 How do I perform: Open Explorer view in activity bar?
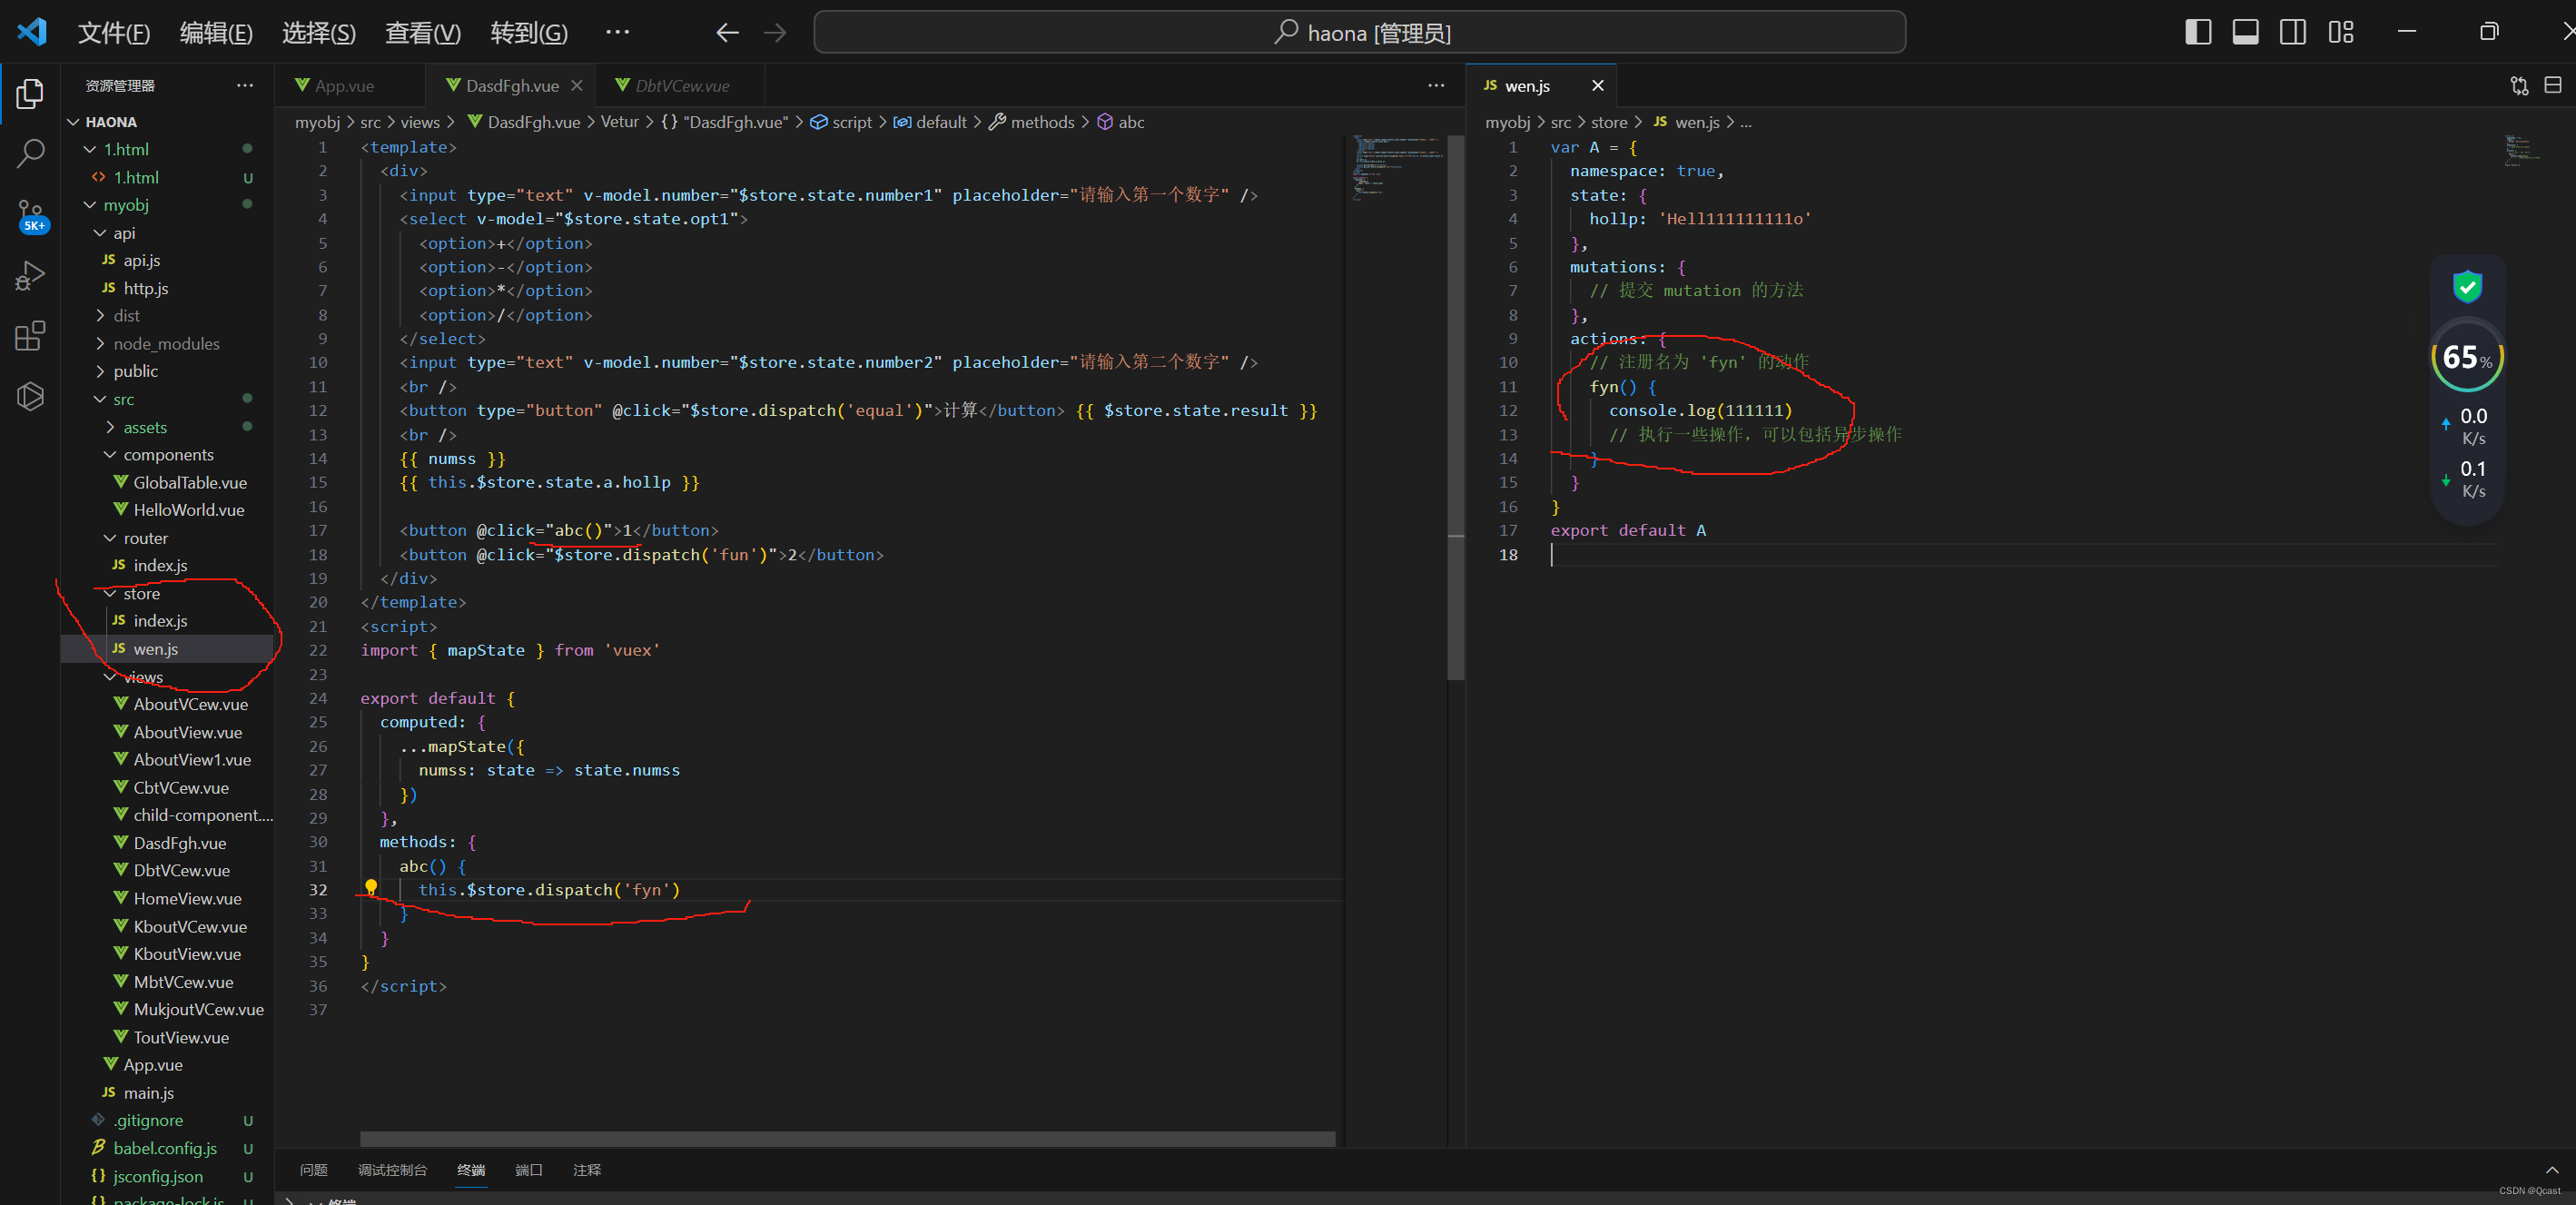pos(30,93)
